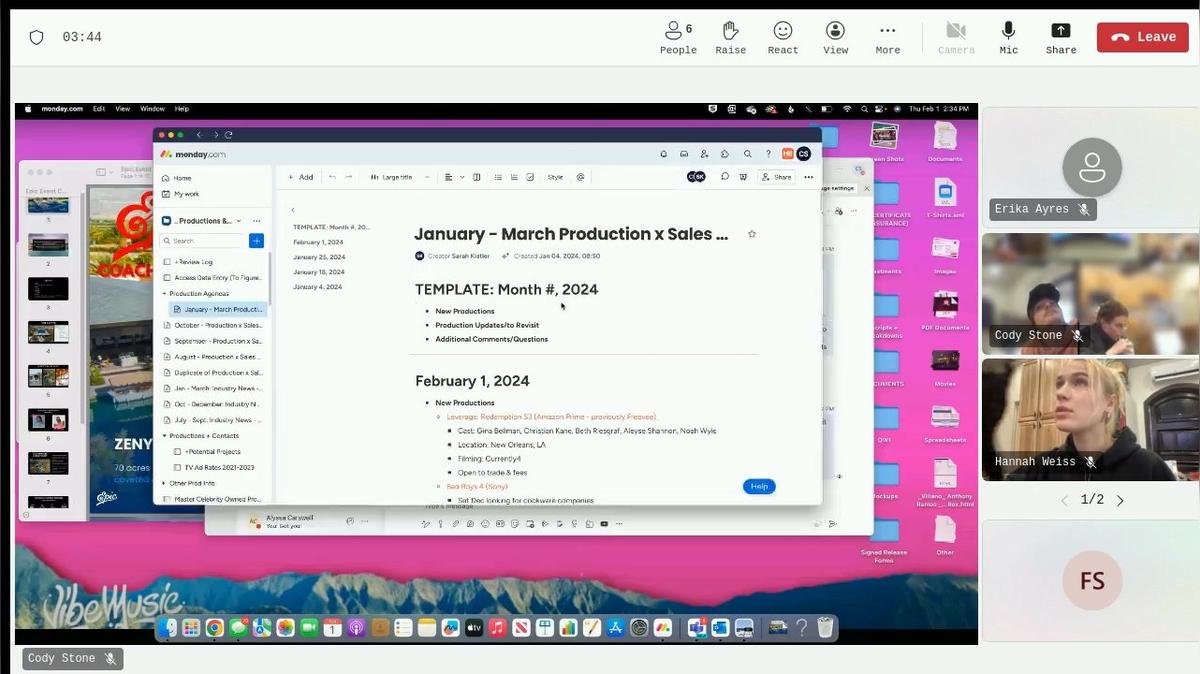1200x674 pixels.
Task: Open October - Production x Sales doc
Action: click(213, 325)
